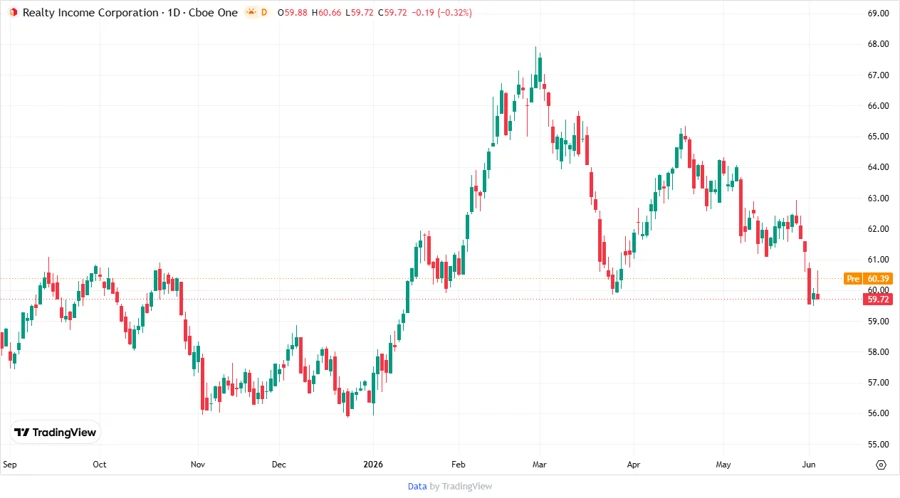Viewport: 900px width, 498px height.
Task: Click the 67.00 price axis label
Action: (878, 75)
